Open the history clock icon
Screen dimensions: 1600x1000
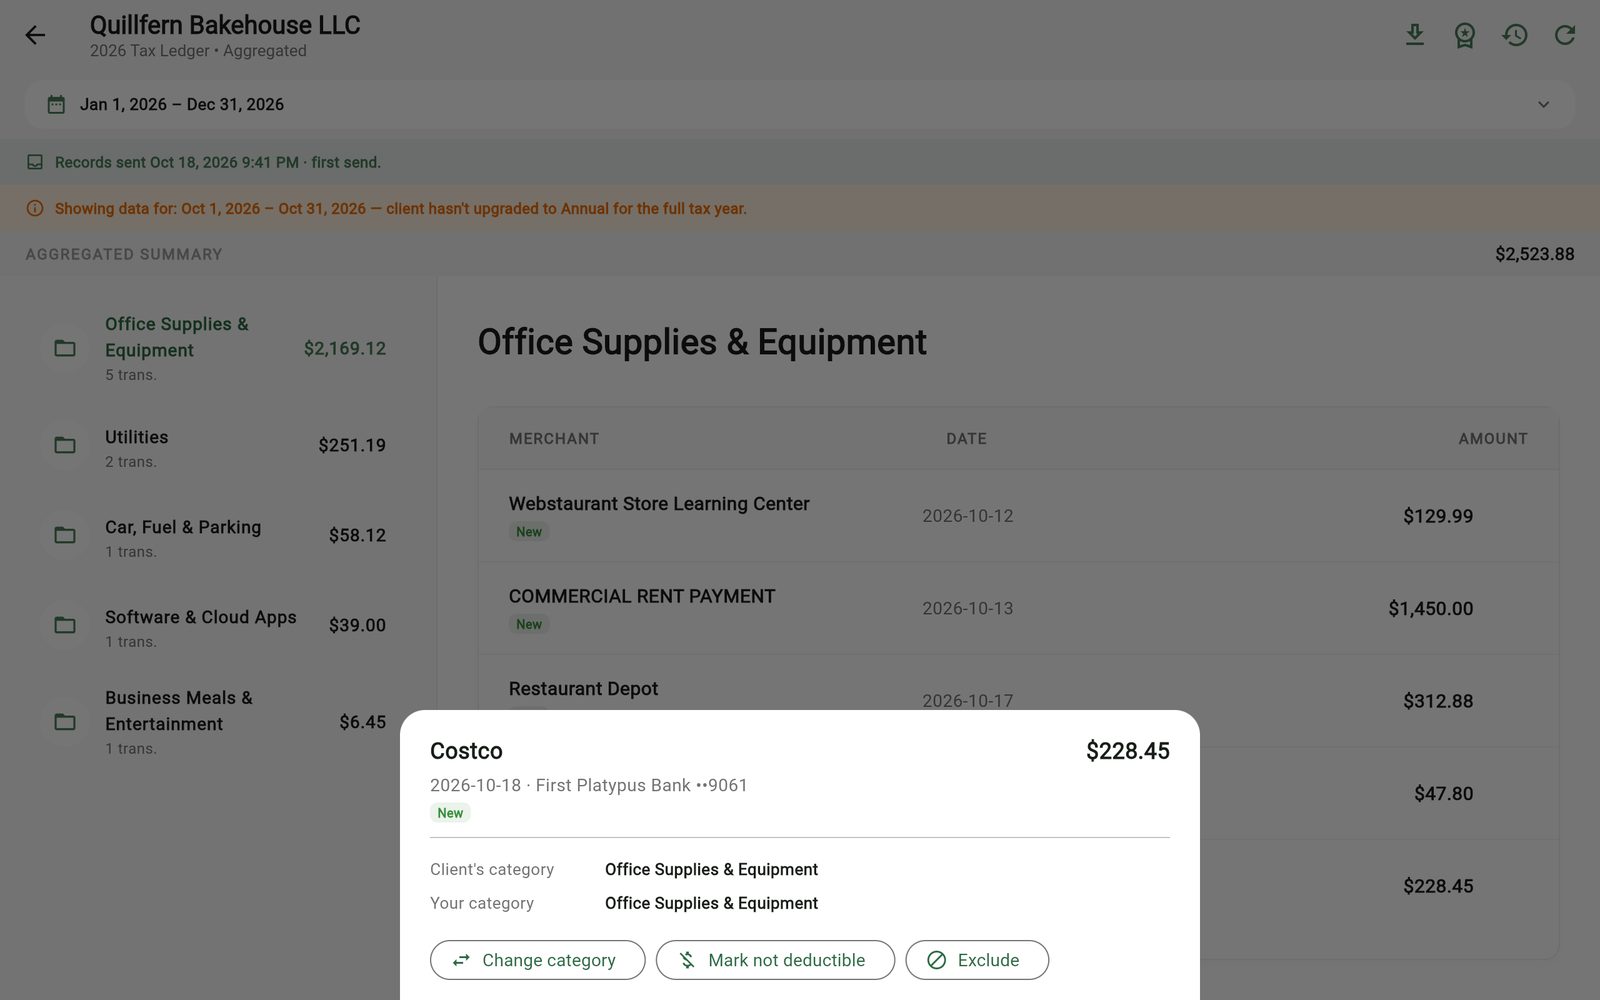tap(1514, 35)
